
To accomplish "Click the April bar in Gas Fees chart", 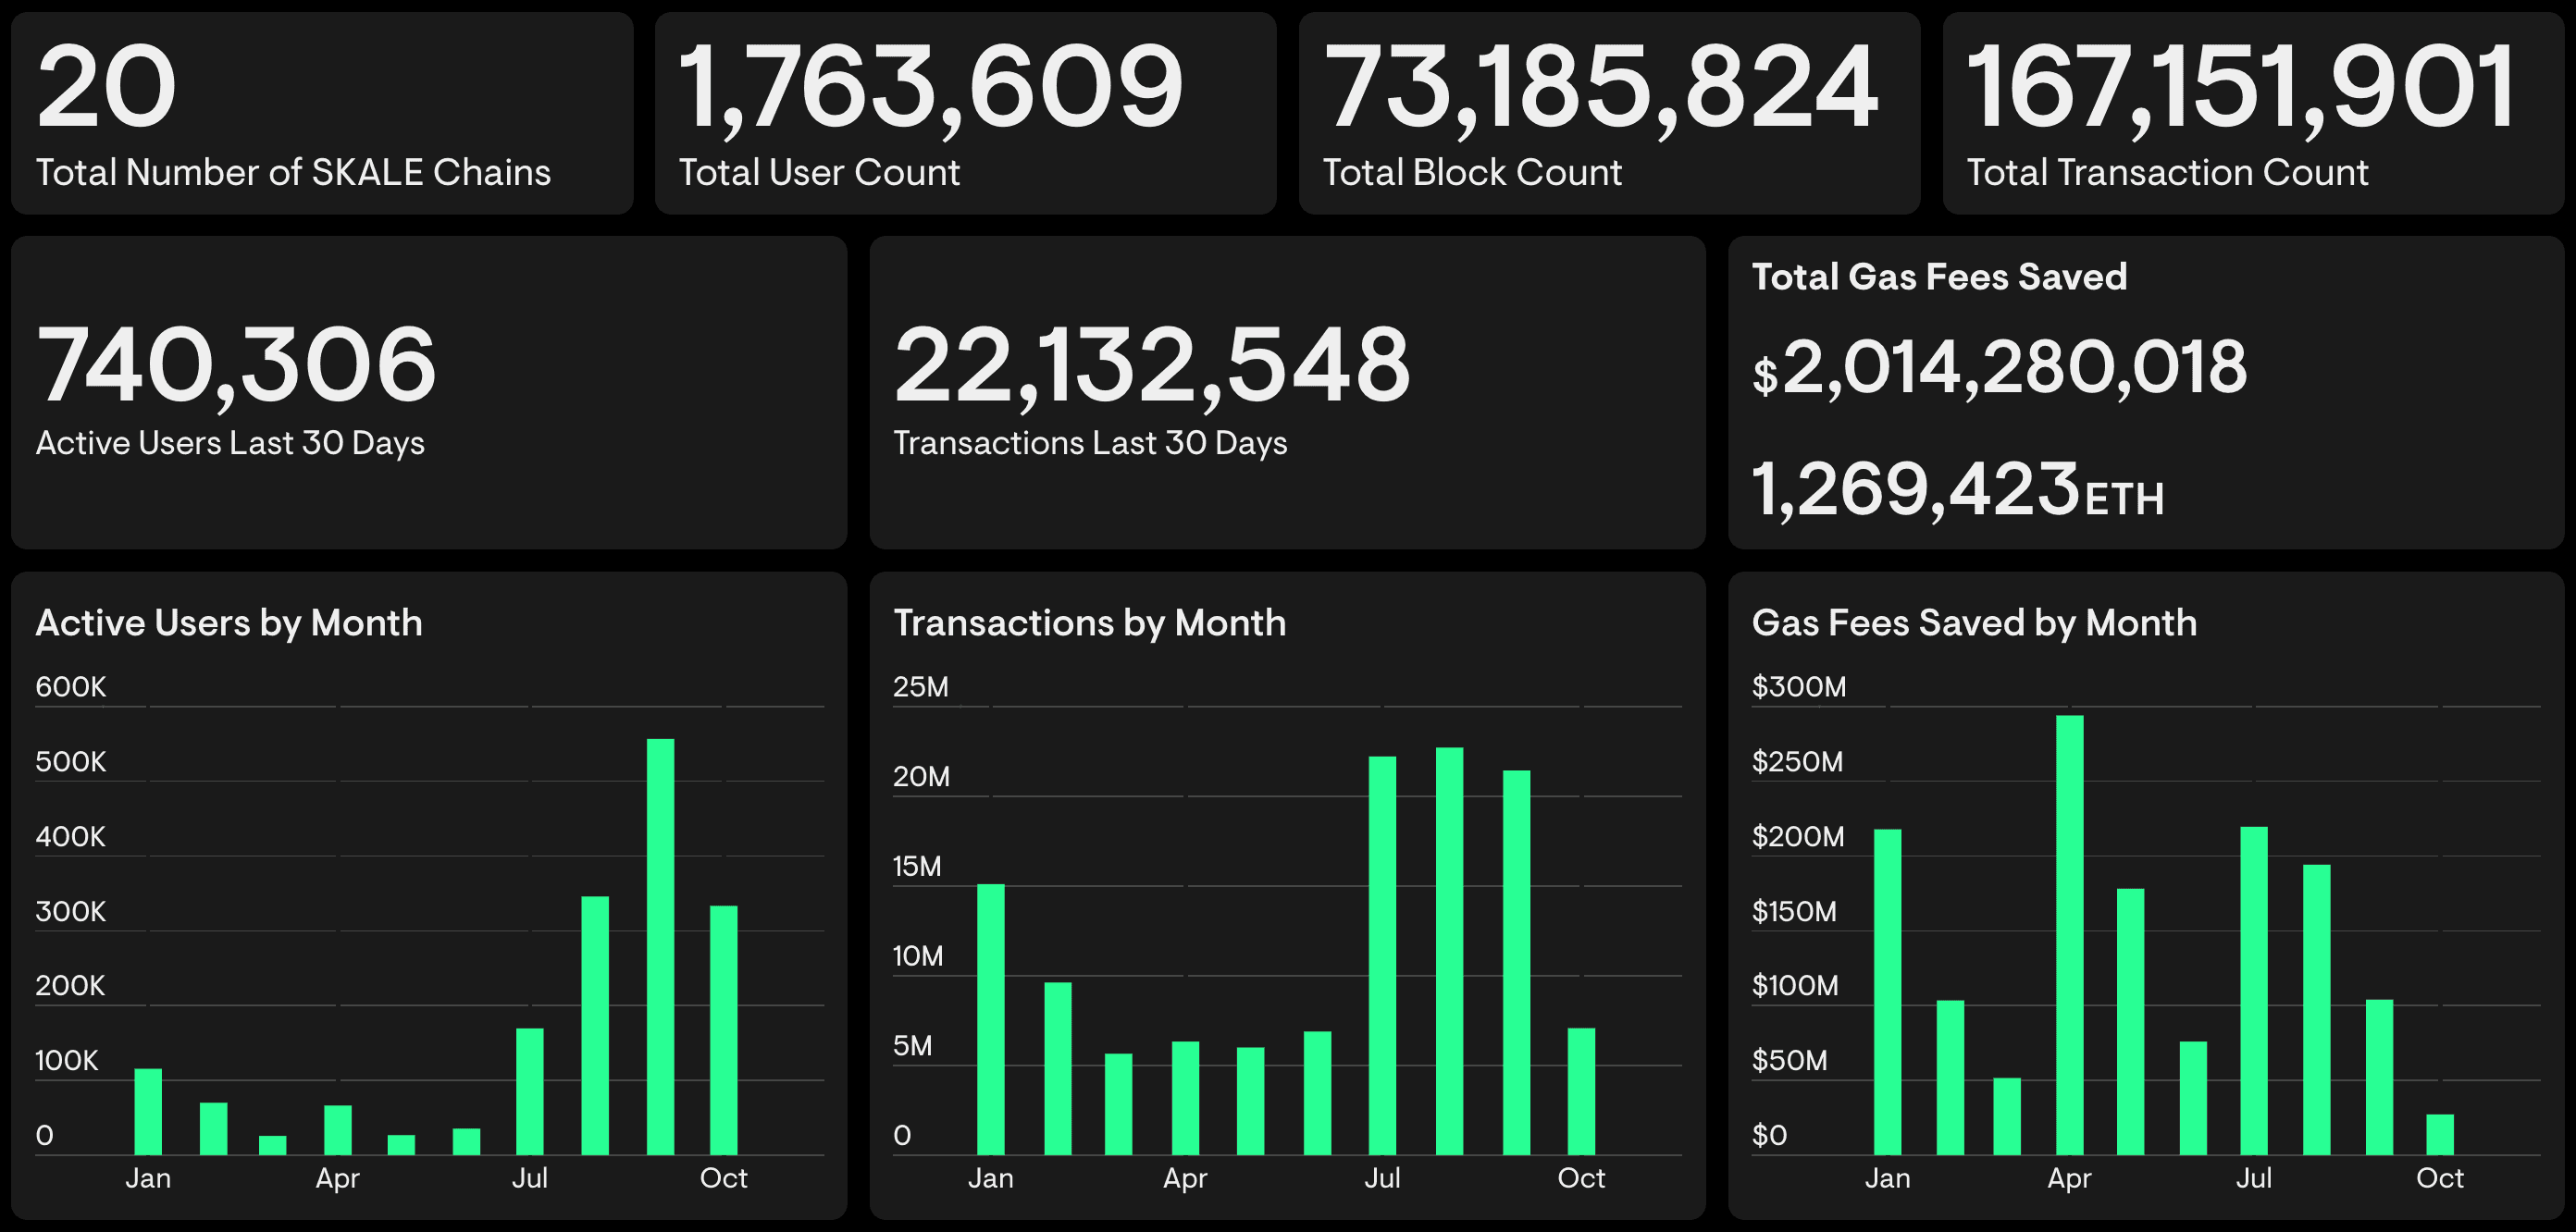I will pos(2069,935).
